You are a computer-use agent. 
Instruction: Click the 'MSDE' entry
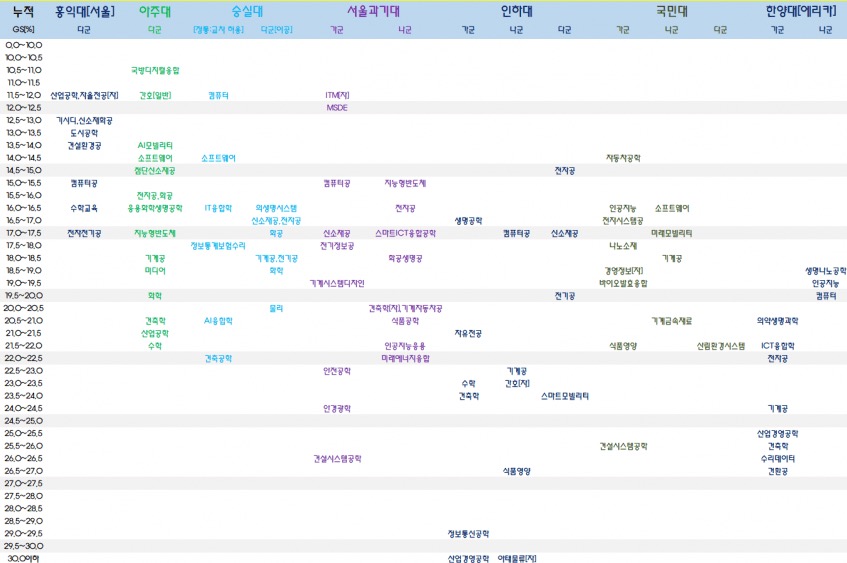coord(337,108)
